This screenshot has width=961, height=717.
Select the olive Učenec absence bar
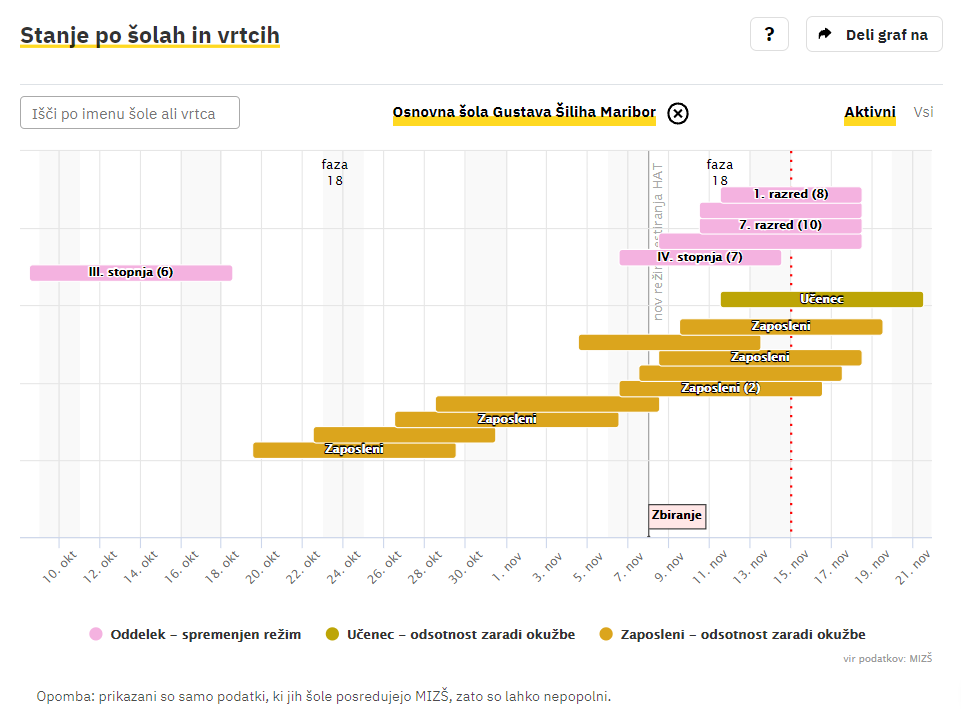pyautogui.click(x=821, y=299)
